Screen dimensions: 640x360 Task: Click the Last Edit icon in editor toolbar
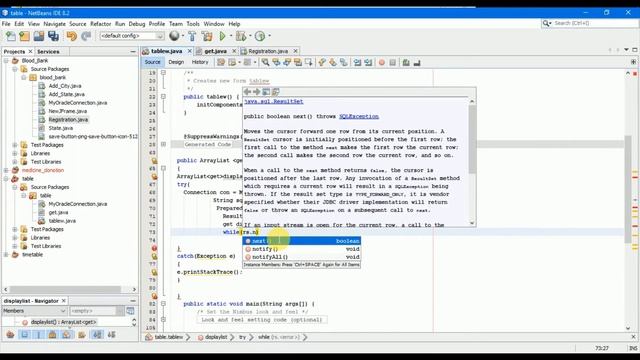(221, 62)
